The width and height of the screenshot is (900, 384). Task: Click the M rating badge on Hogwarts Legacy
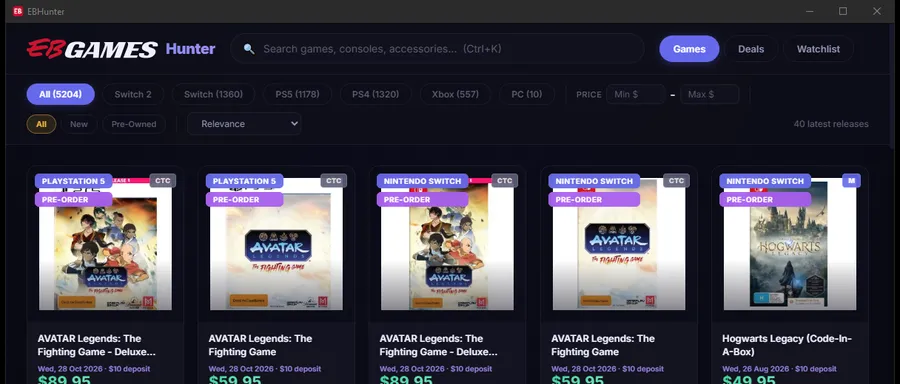[x=851, y=181]
